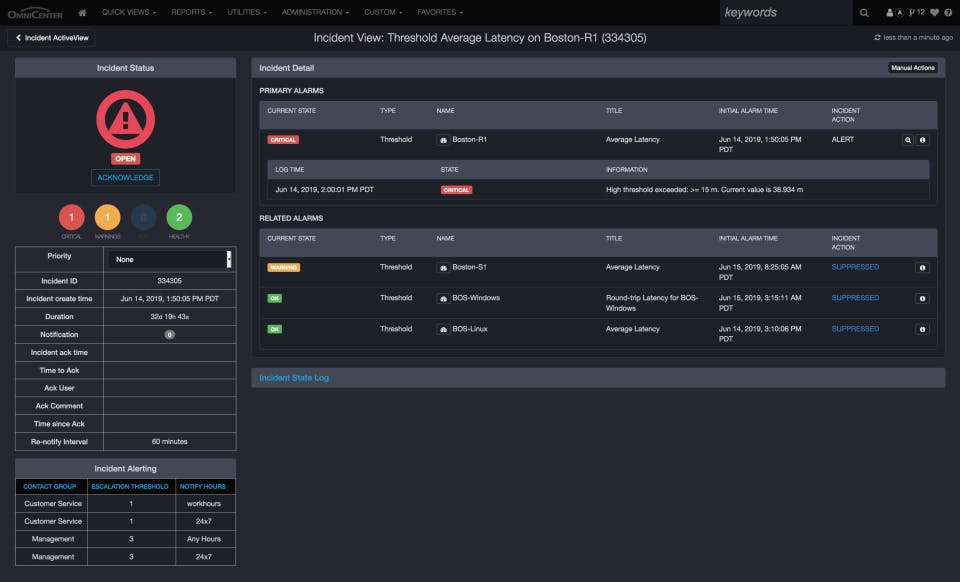This screenshot has height=582, width=960.
Task: Click the OK badge in BOS-Linux row
Action: point(275,329)
